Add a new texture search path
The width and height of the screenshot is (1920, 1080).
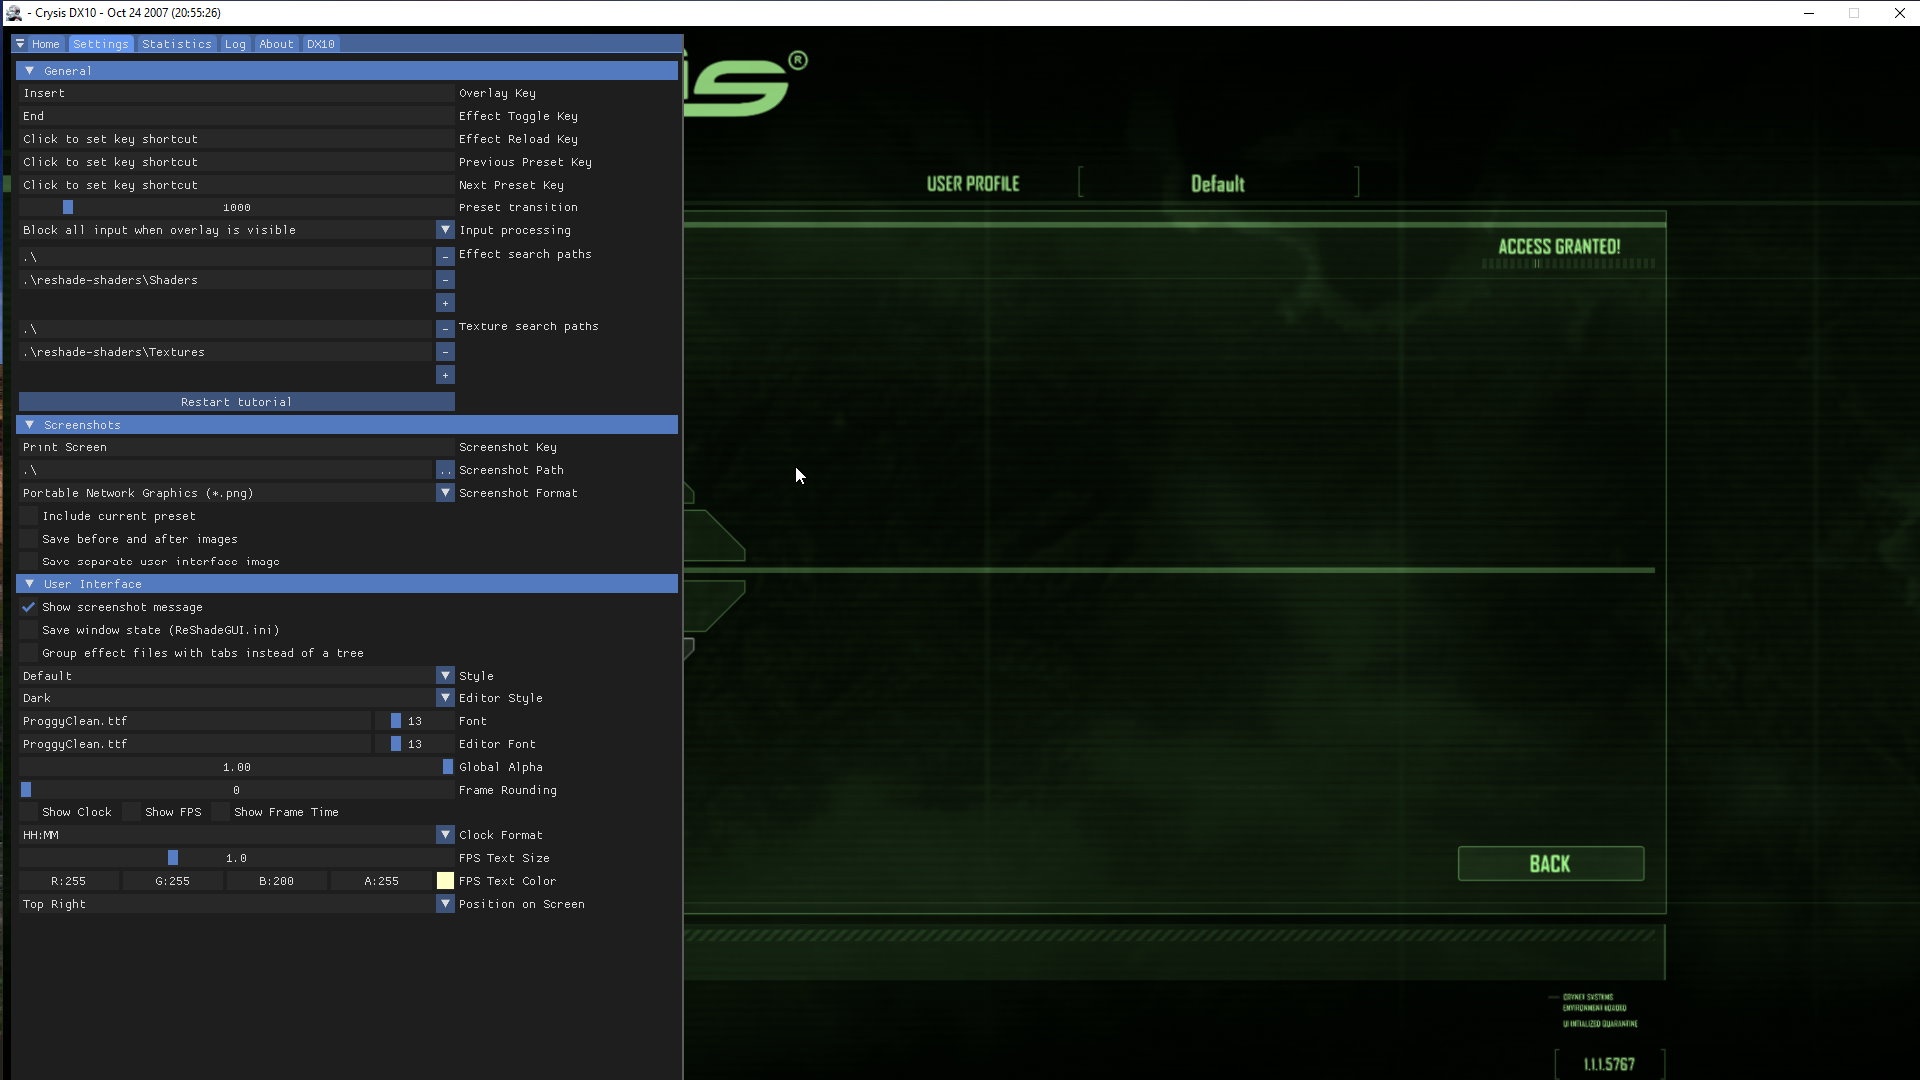(445, 375)
